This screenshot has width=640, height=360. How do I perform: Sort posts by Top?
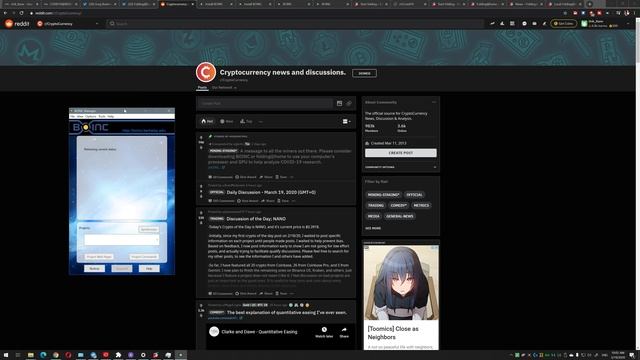coord(246,121)
